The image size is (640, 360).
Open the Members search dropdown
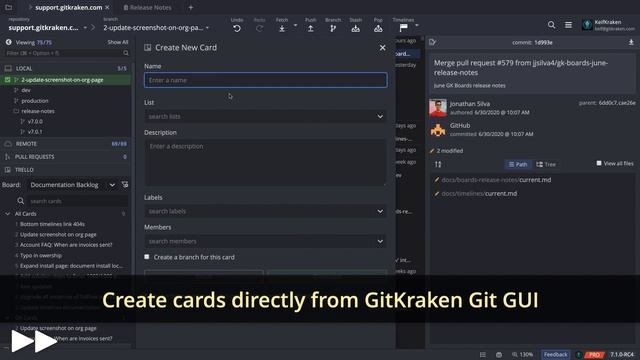265,241
